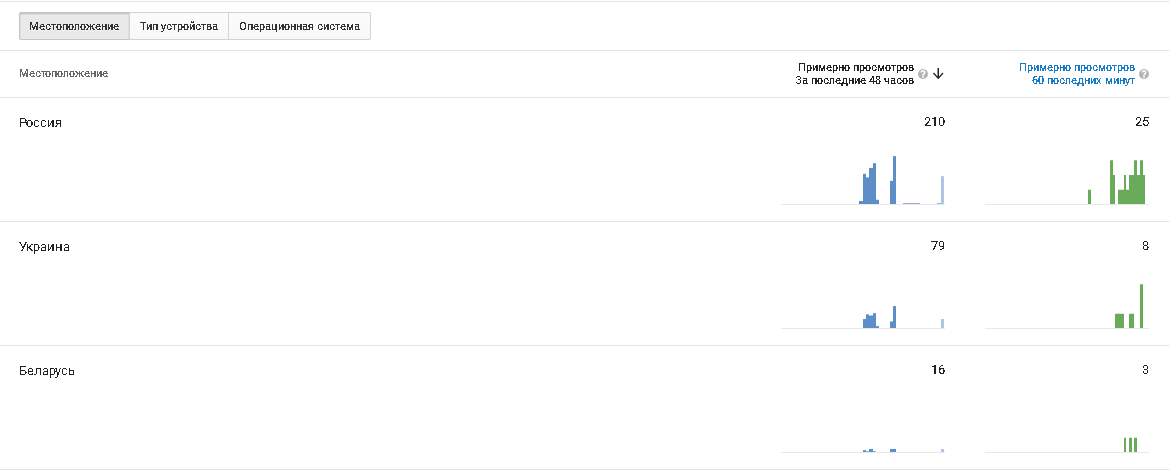Click Россия 48-hour view count 210
Screen dimensions: 1169x470
[934, 122]
